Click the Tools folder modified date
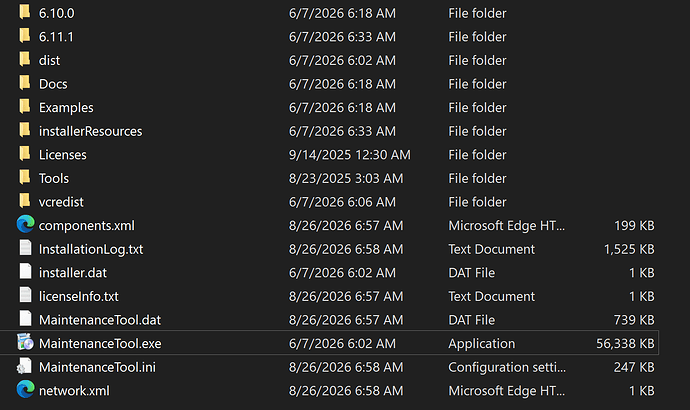Viewport: 690px width, 410px height. 346,178
